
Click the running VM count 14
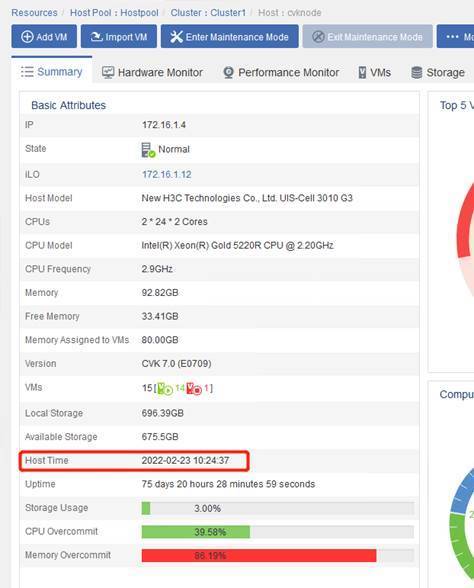click(180, 388)
